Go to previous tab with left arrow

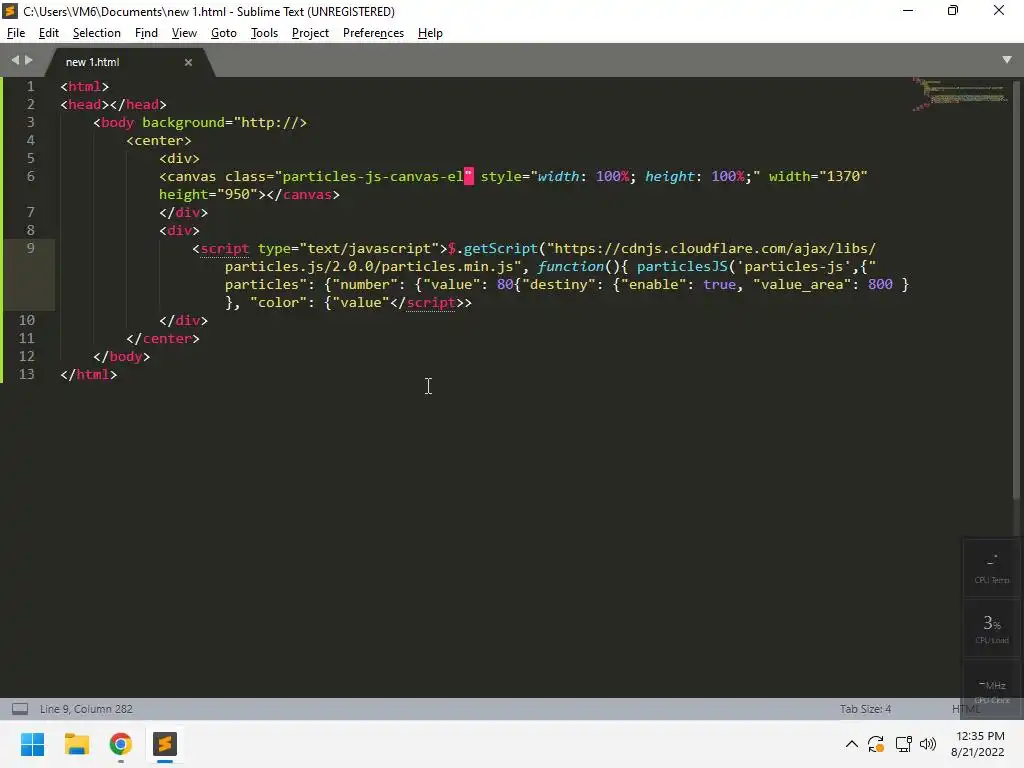tap(15, 60)
